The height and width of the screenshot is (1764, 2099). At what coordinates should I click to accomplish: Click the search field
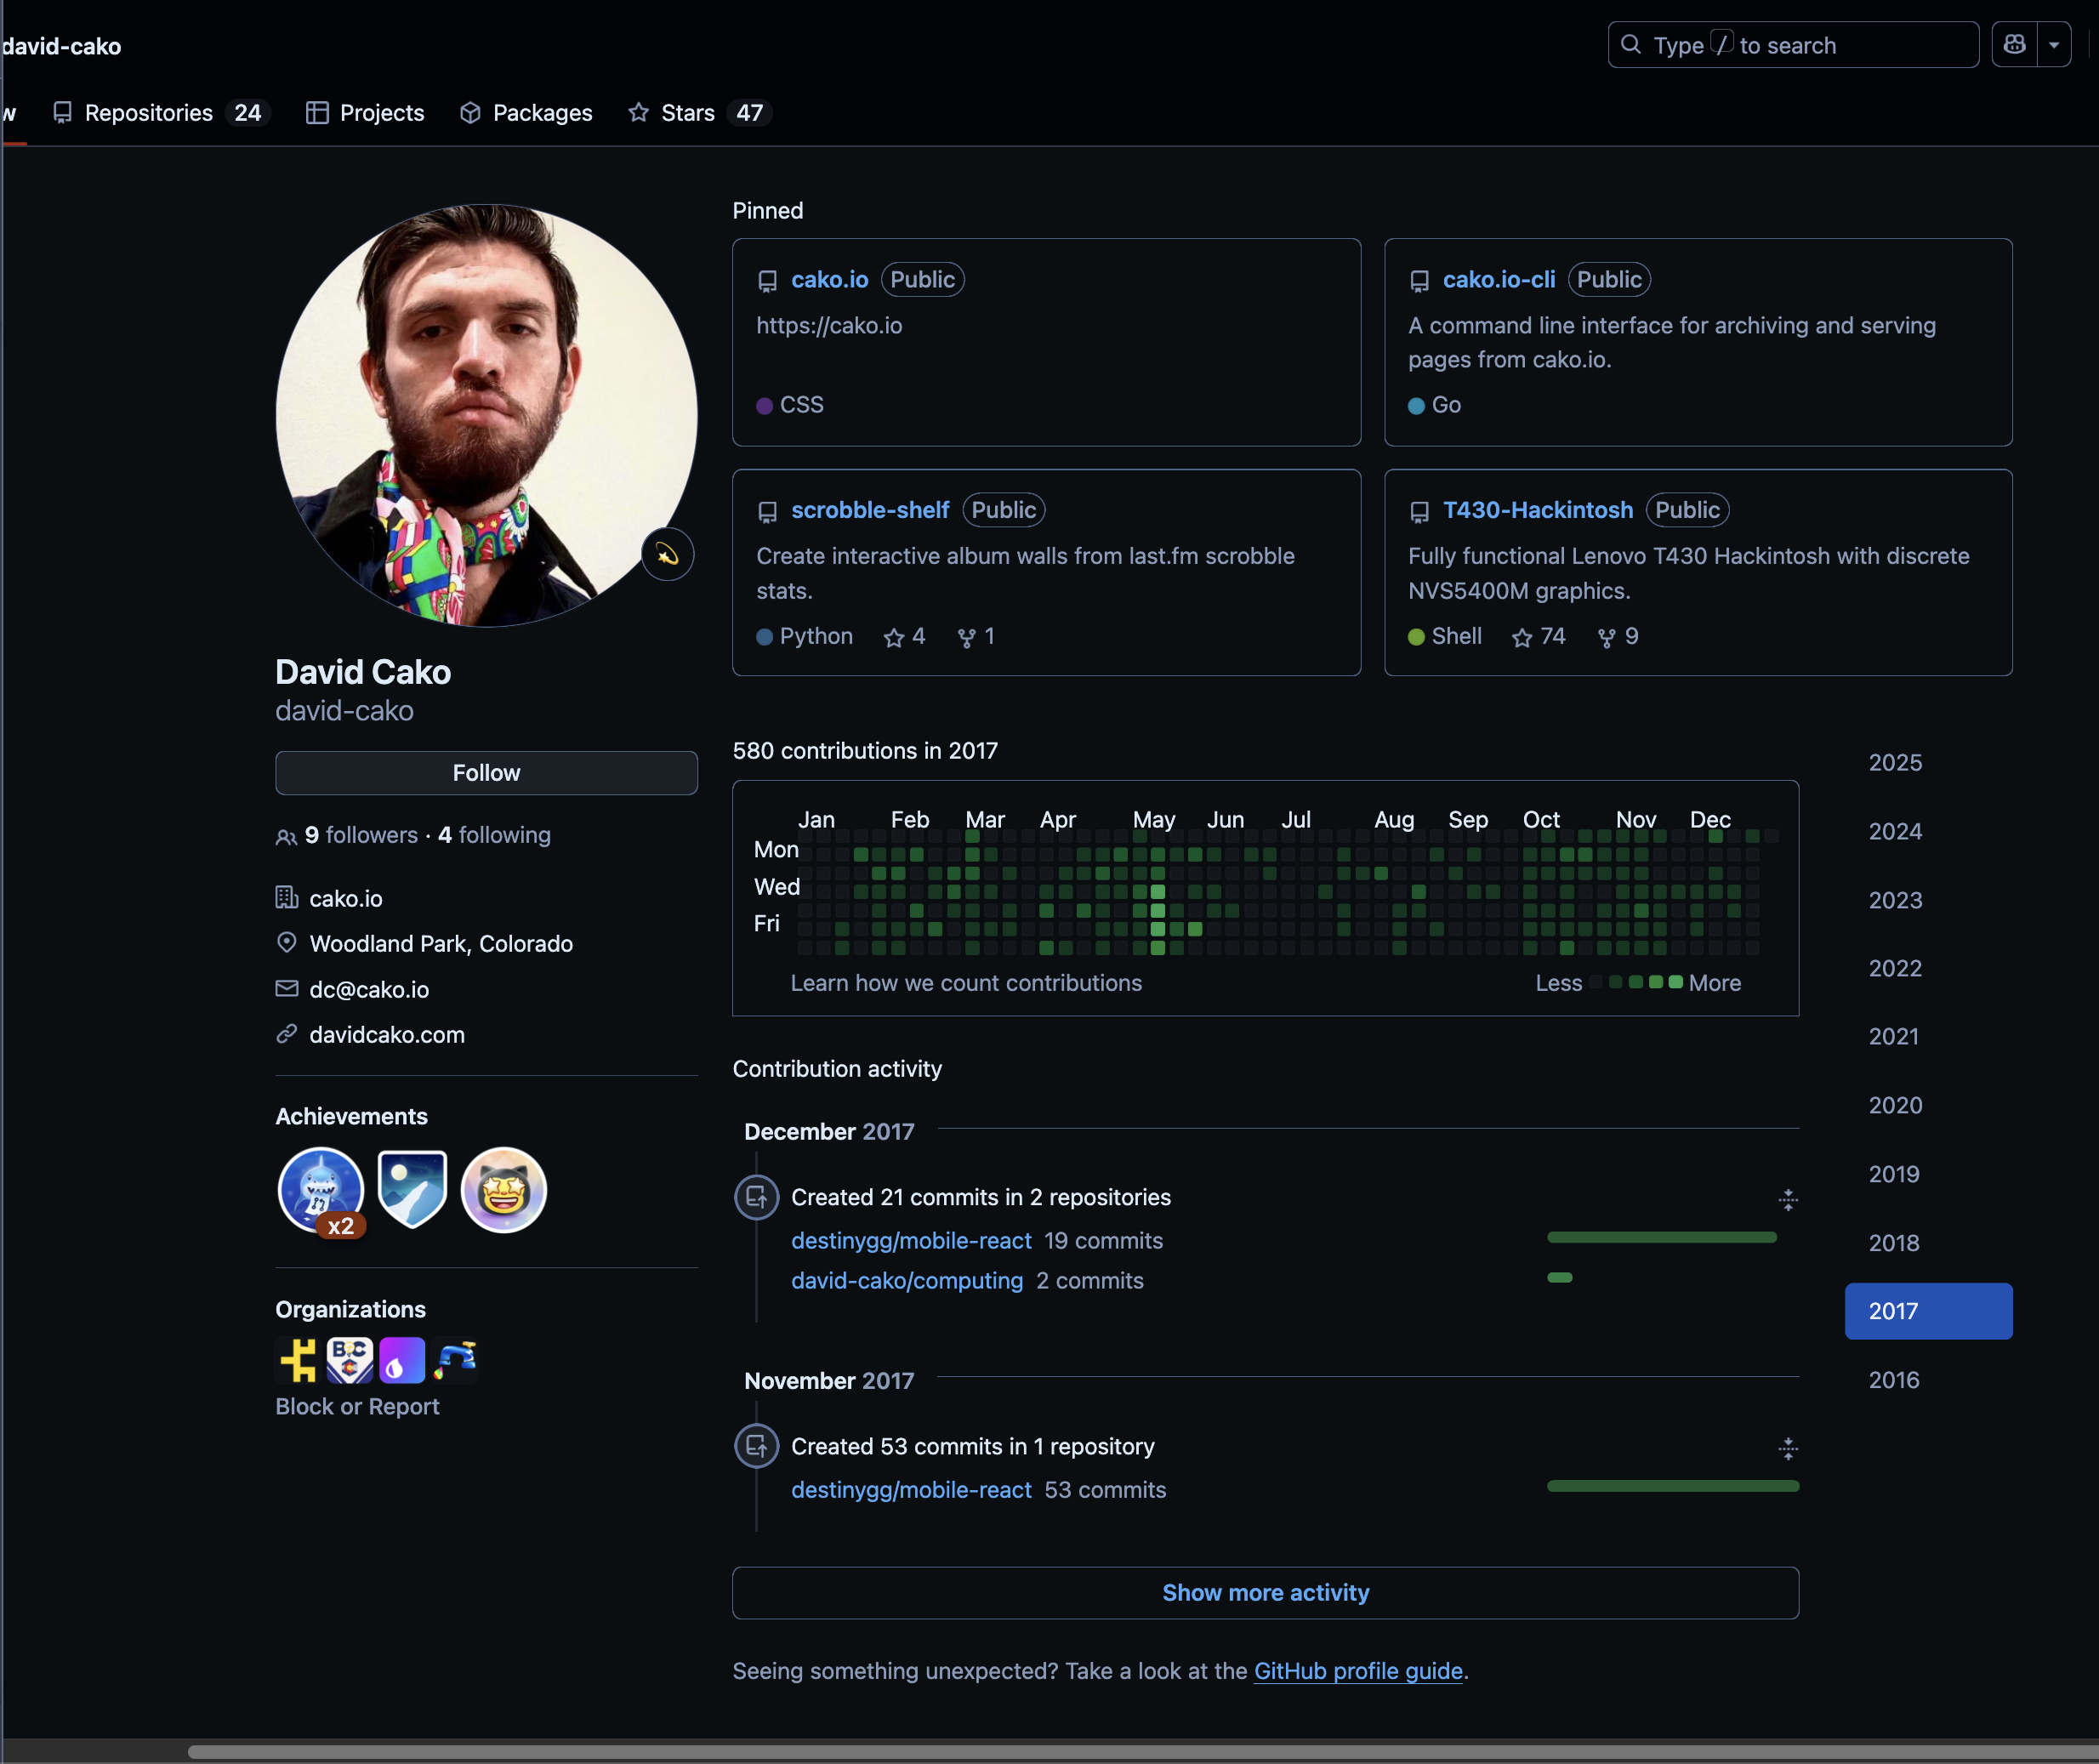pos(1793,45)
